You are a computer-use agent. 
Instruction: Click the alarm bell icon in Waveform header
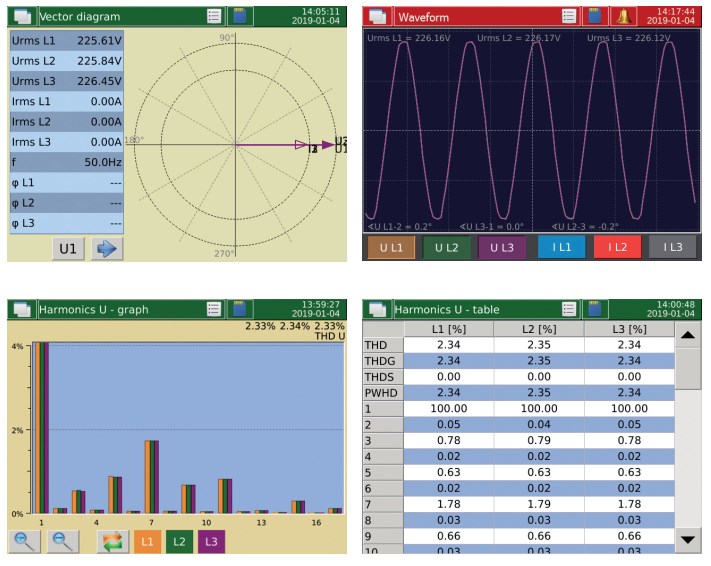[623, 16]
